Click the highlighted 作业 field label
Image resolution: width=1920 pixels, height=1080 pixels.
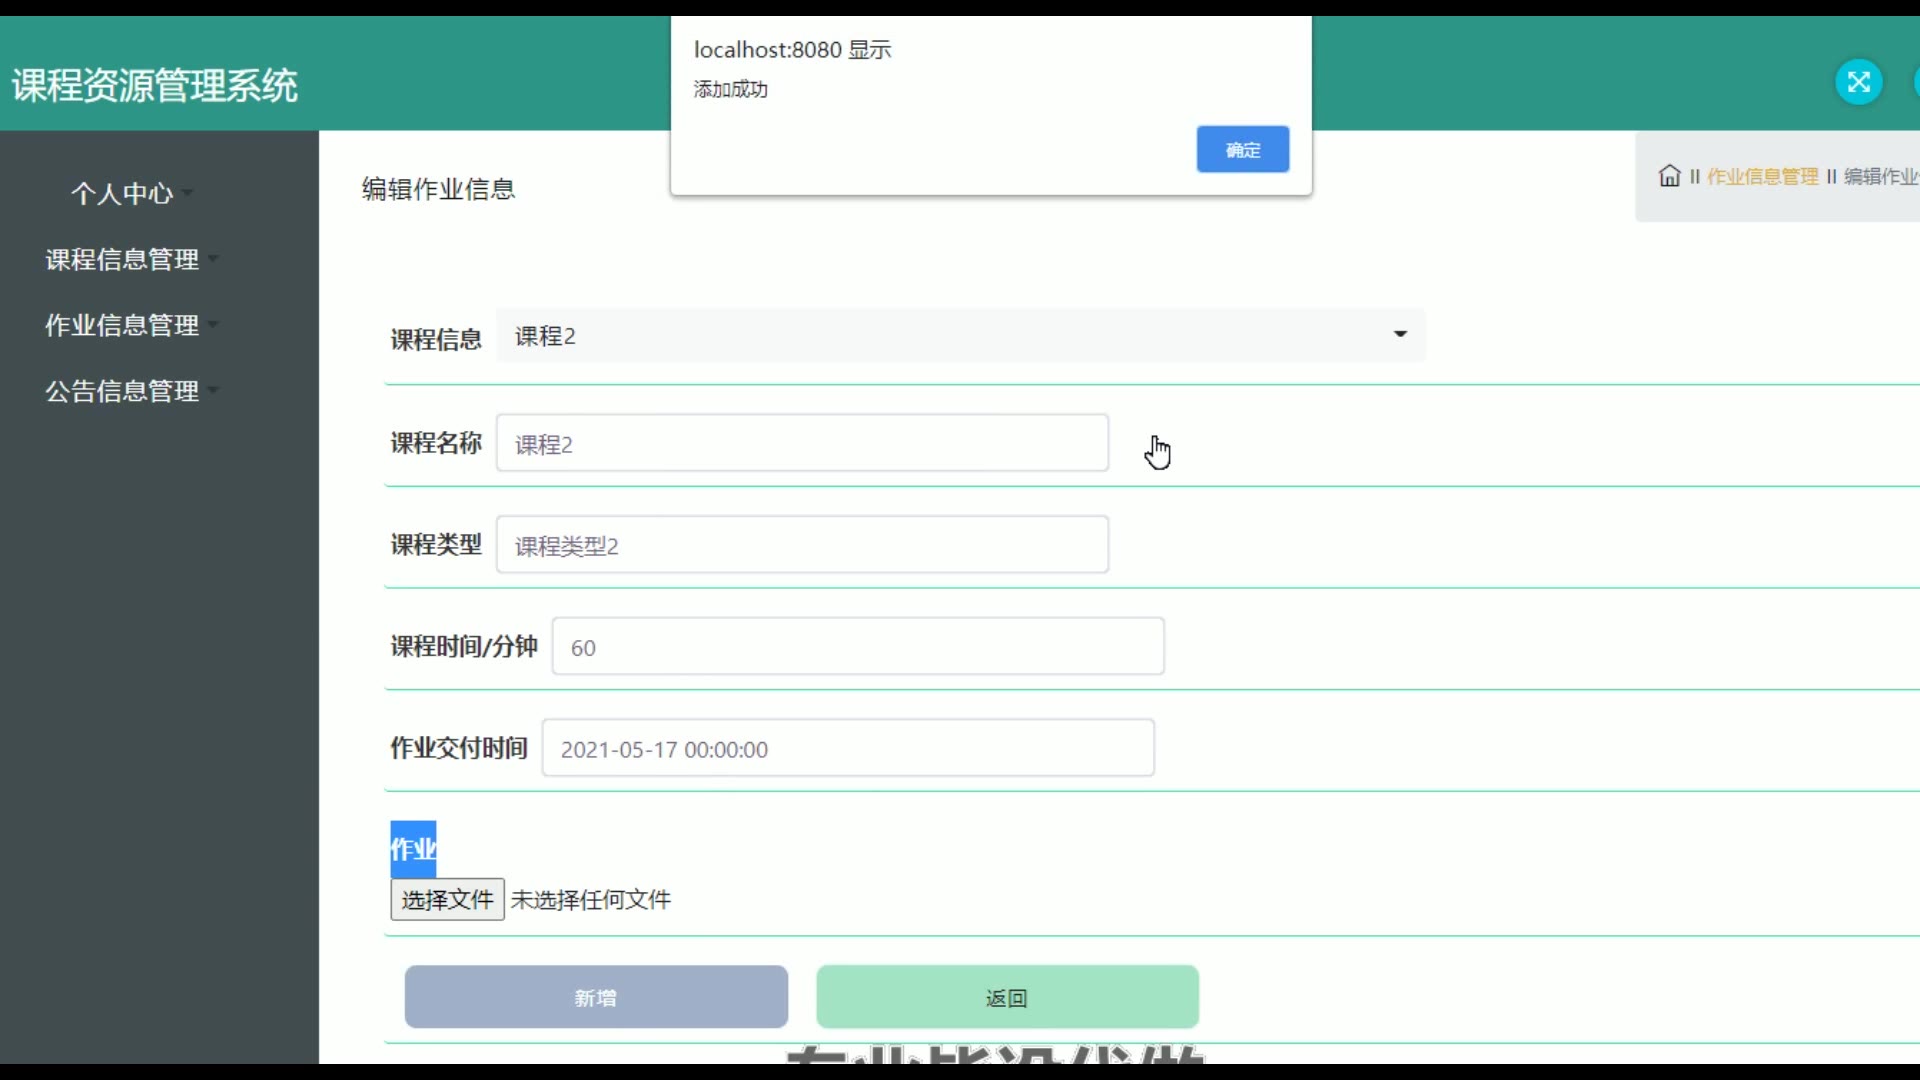tap(412, 850)
